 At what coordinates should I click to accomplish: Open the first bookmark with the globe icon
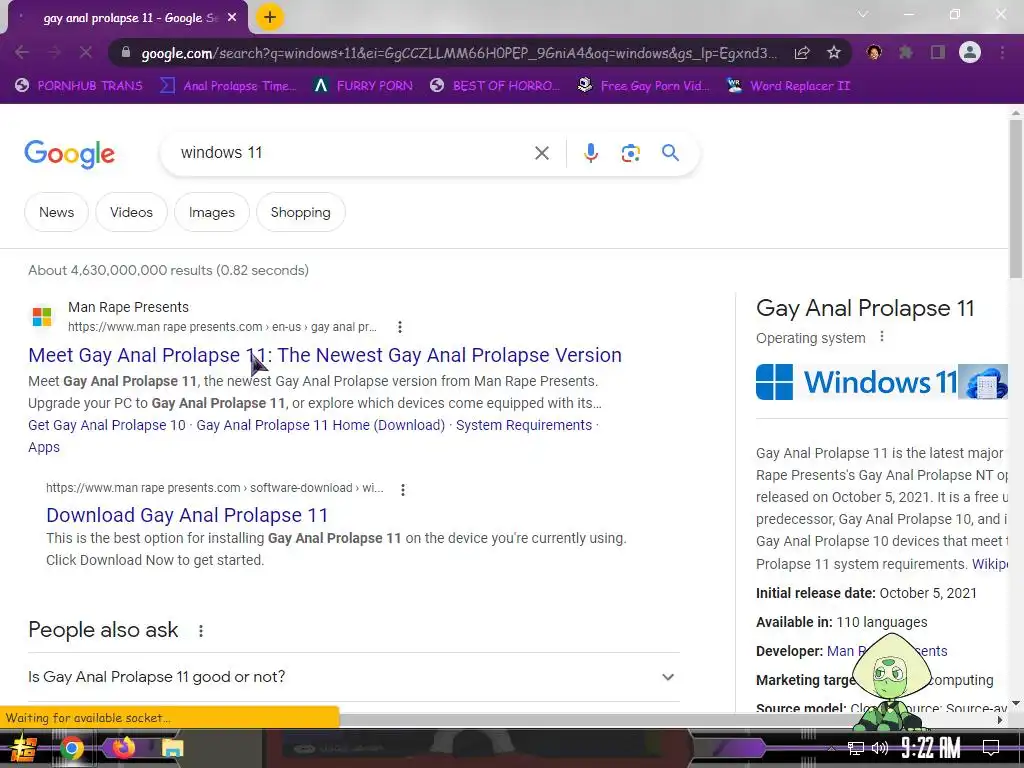pyautogui.click(x=78, y=86)
